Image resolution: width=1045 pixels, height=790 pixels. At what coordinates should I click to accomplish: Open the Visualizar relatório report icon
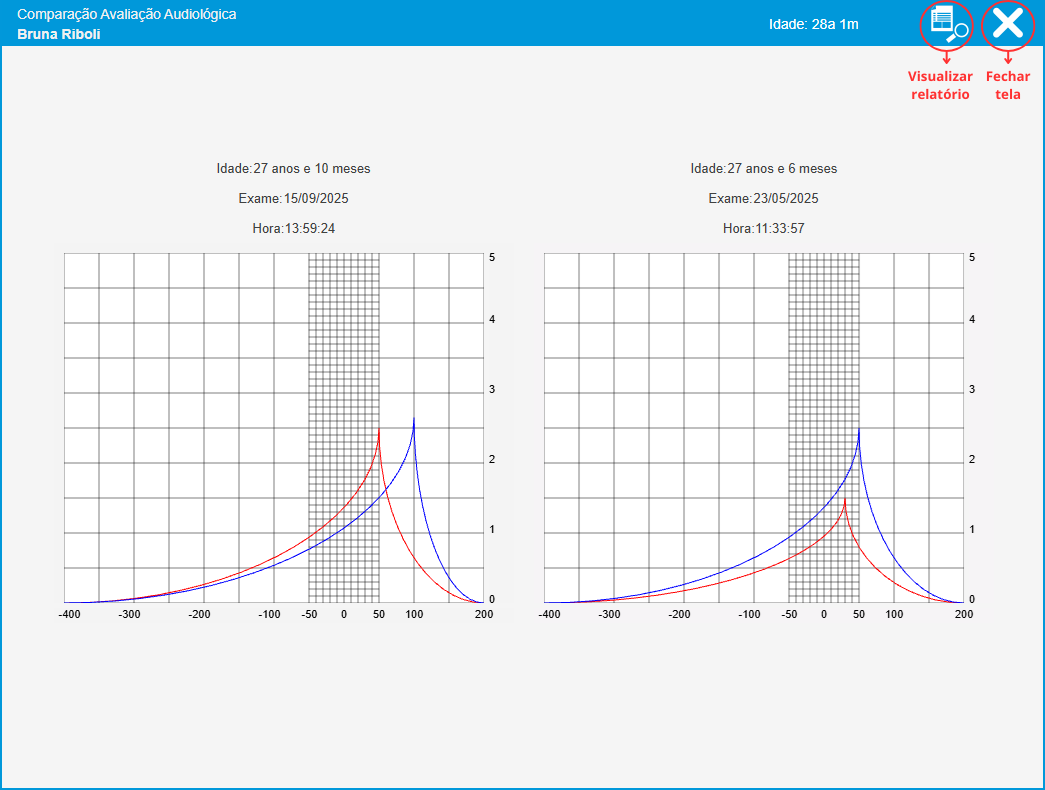click(946, 24)
